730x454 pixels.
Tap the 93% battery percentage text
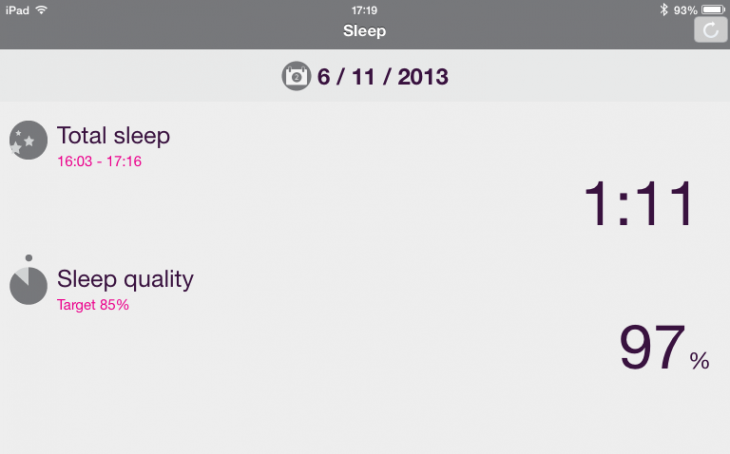pos(685,9)
